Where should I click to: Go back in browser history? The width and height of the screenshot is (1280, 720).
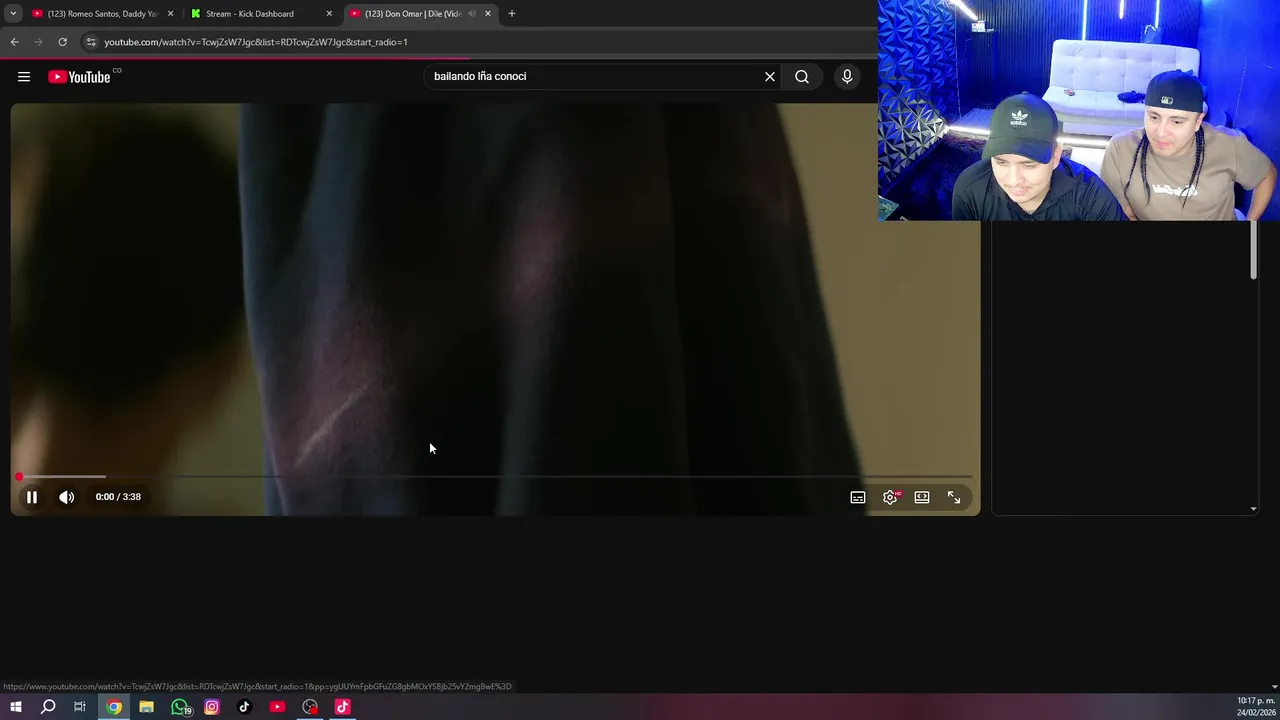tap(14, 42)
